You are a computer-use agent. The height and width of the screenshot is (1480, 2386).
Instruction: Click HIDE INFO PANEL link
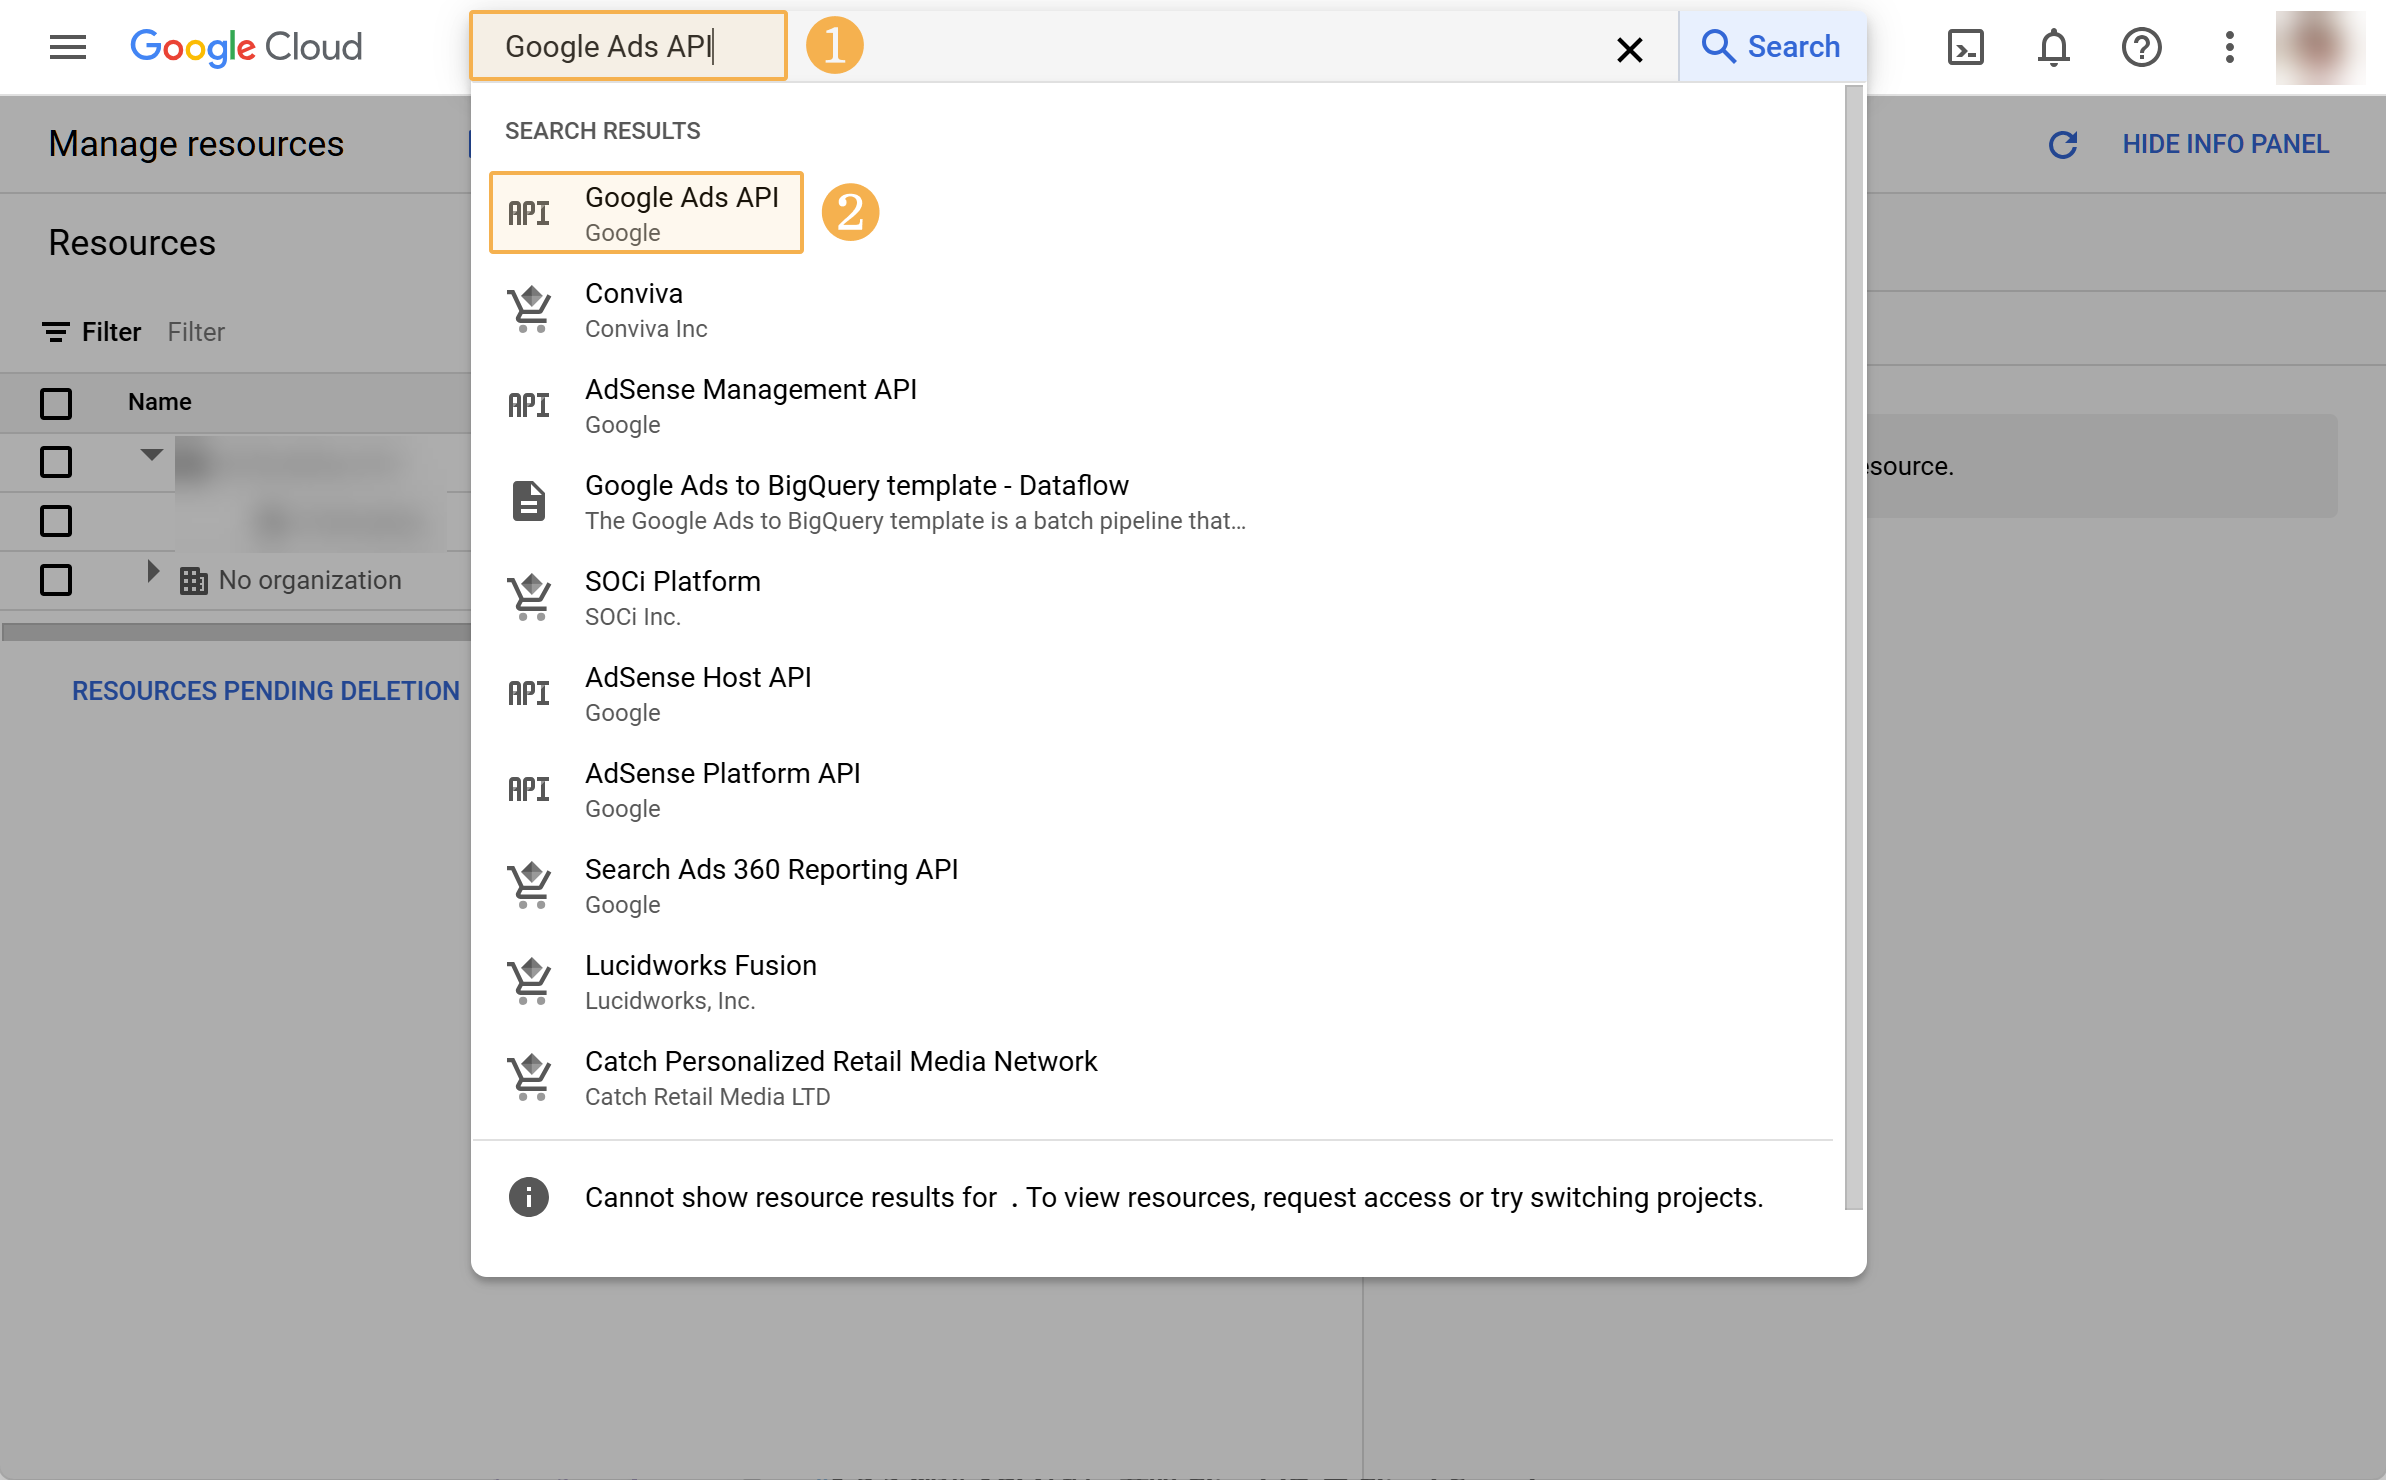click(x=2225, y=145)
